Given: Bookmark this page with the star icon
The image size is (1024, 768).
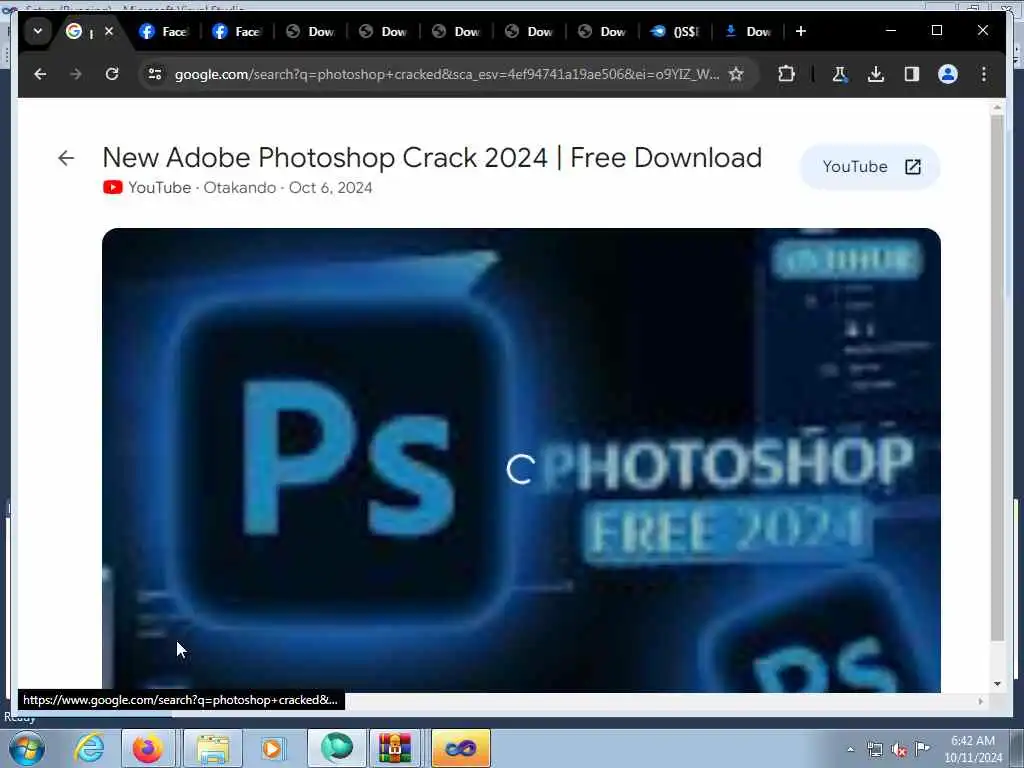Looking at the screenshot, I should pos(736,74).
